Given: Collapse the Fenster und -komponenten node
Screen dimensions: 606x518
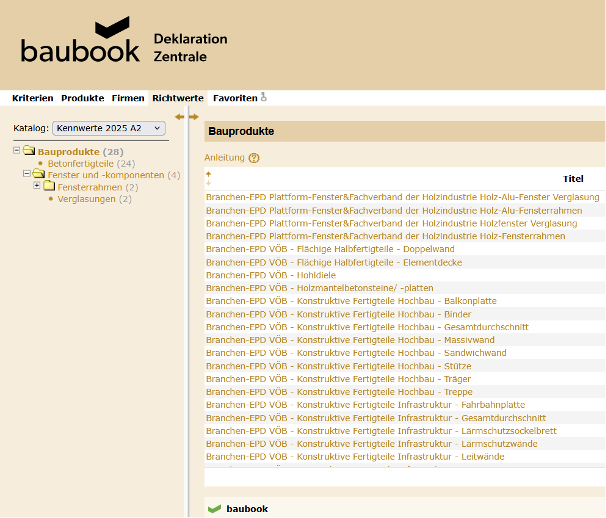Looking at the screenshot, I should (x=27, y=174).
